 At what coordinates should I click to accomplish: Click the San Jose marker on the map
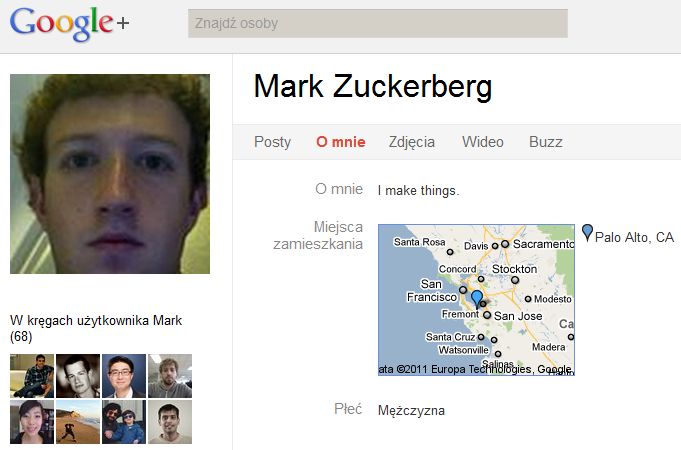tap(487, 315)
